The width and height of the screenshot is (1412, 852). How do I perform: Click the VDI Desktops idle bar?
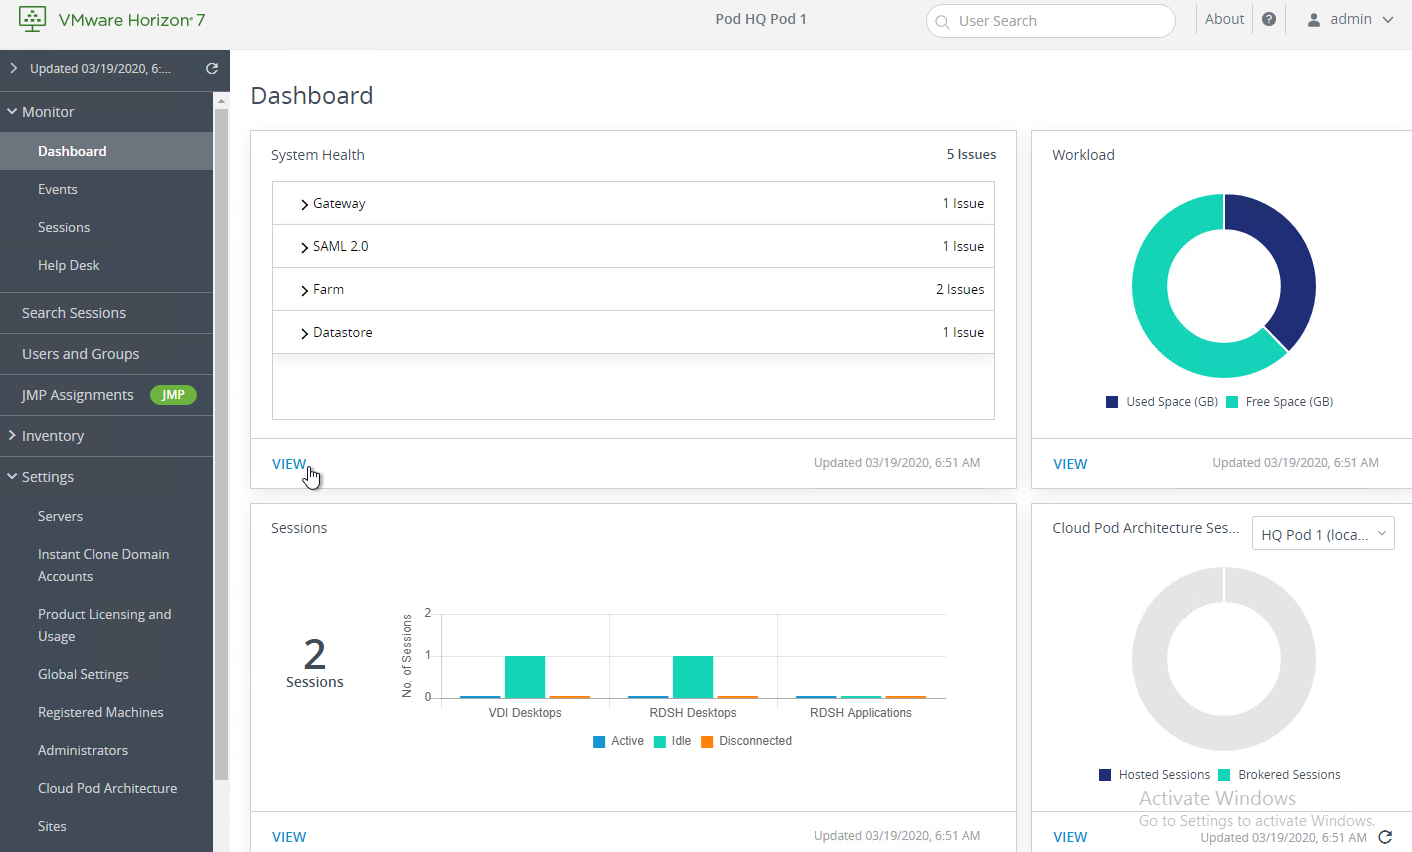click(x=525, y=677)
